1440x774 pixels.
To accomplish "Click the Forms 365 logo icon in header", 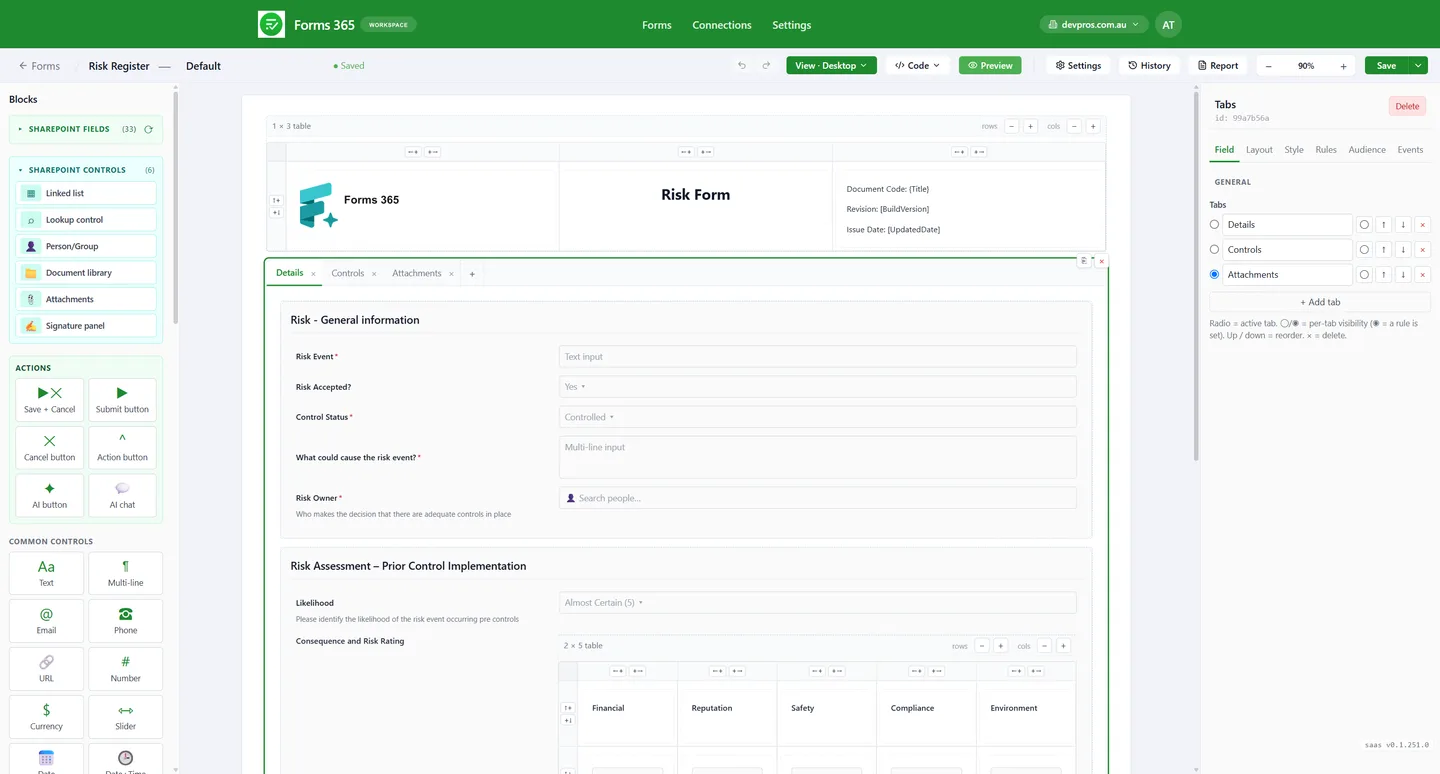I will point(271,24).
